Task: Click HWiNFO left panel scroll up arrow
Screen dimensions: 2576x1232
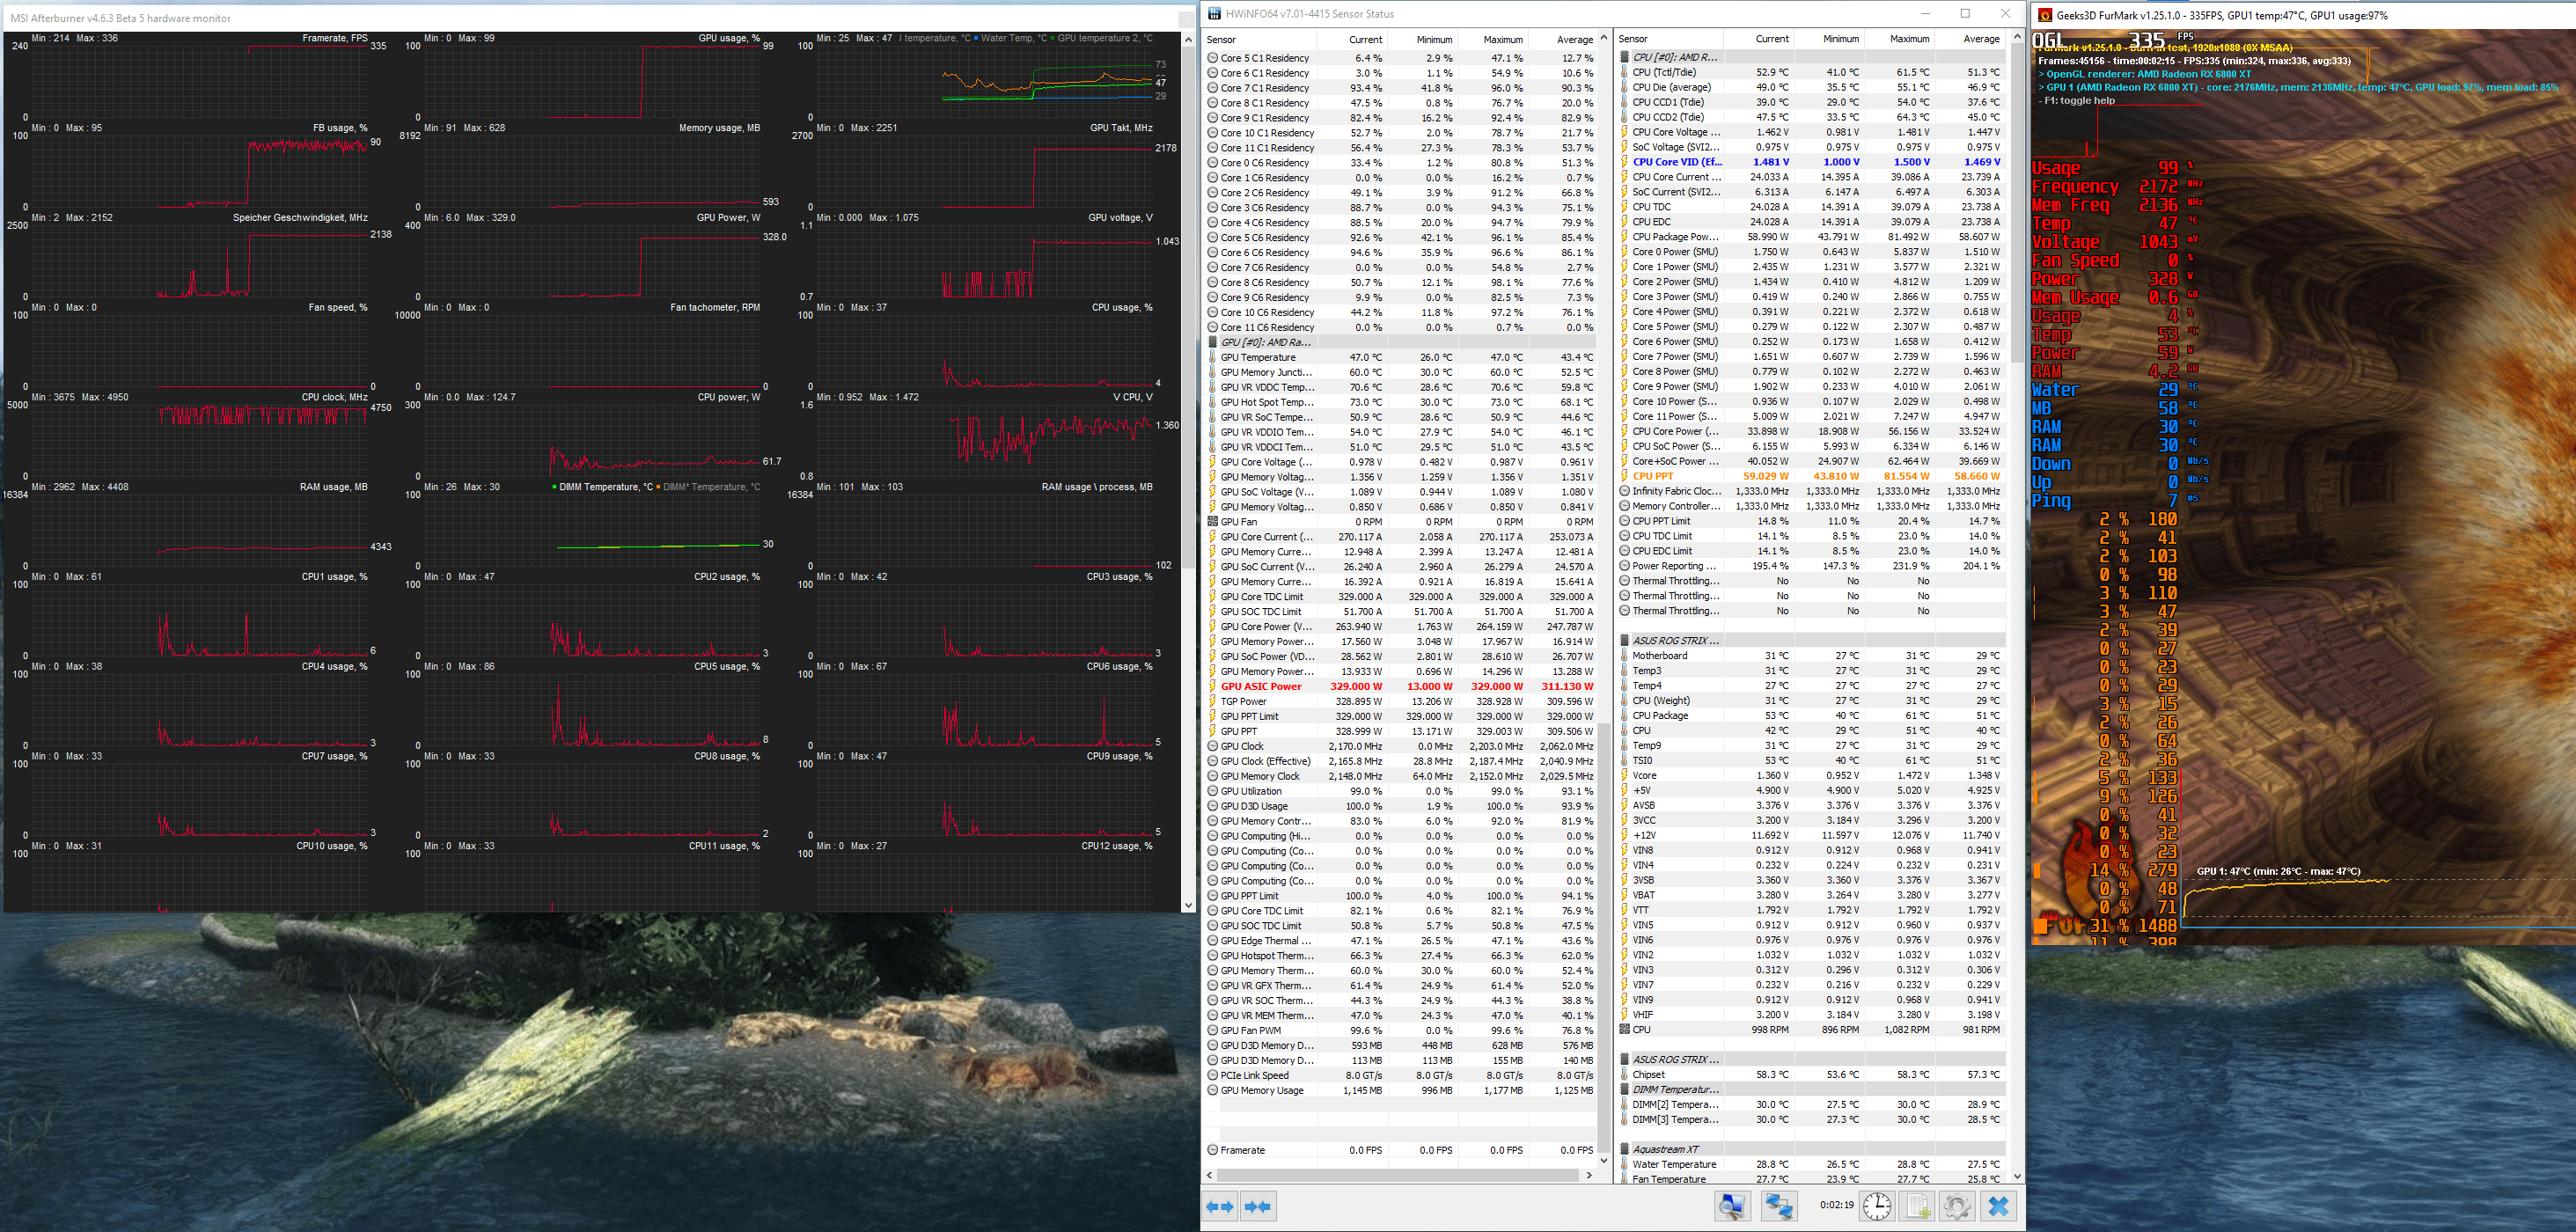Action: [x=1604, y=39]
